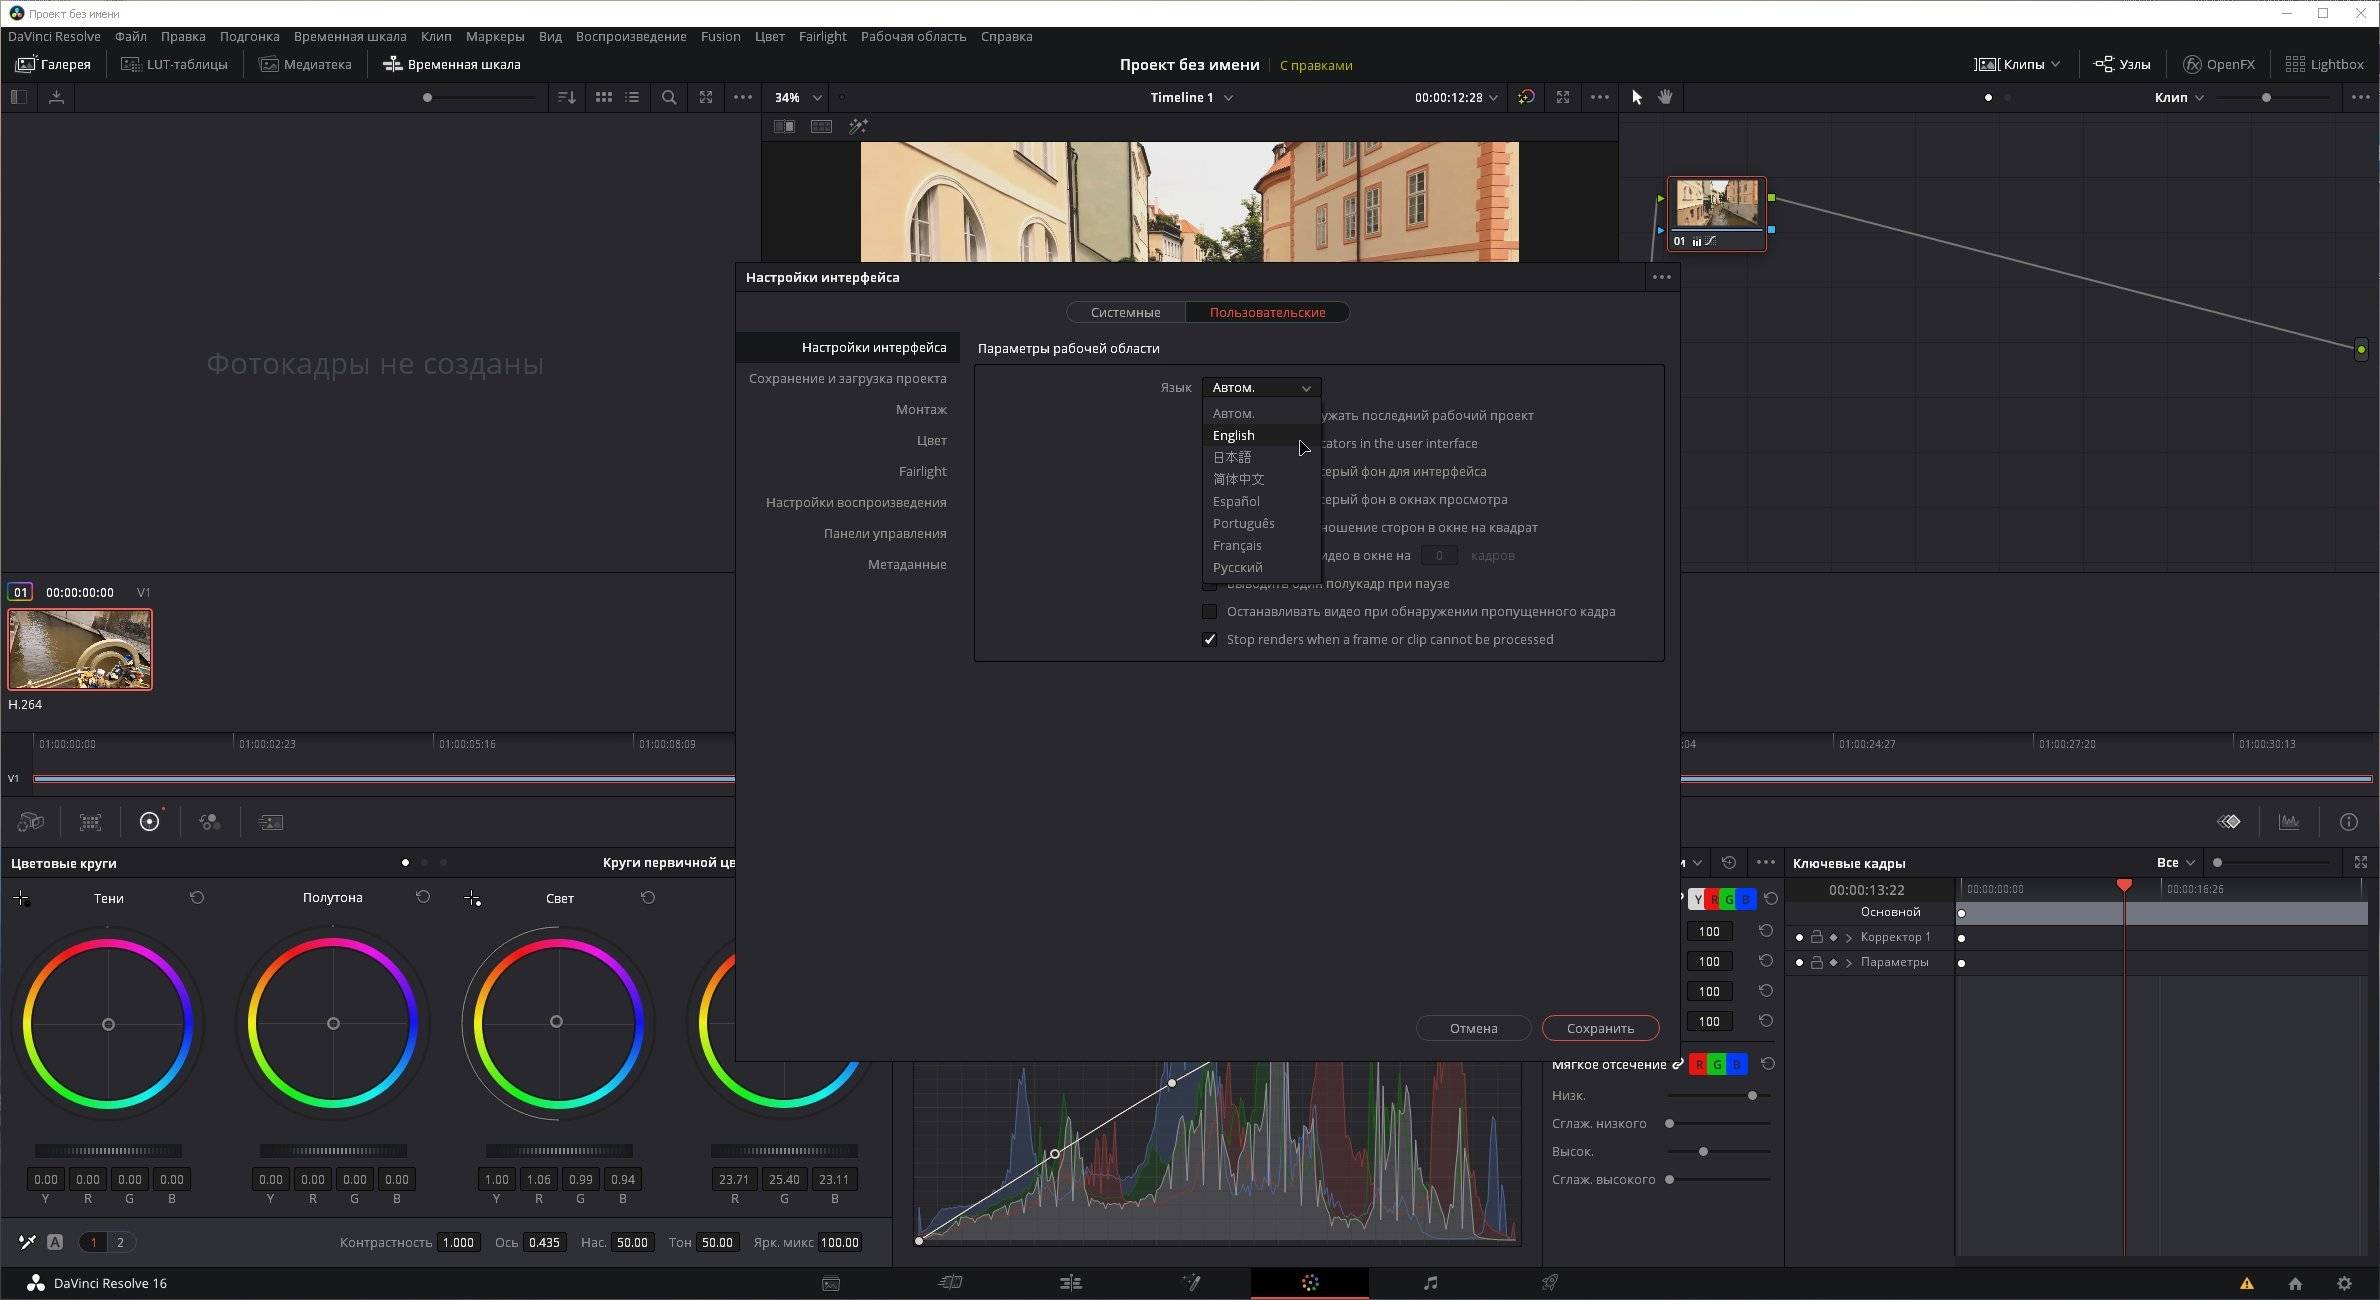Open the Язык language dropdown
Screen dimensions: 2380x1300
coord(1261,387)
